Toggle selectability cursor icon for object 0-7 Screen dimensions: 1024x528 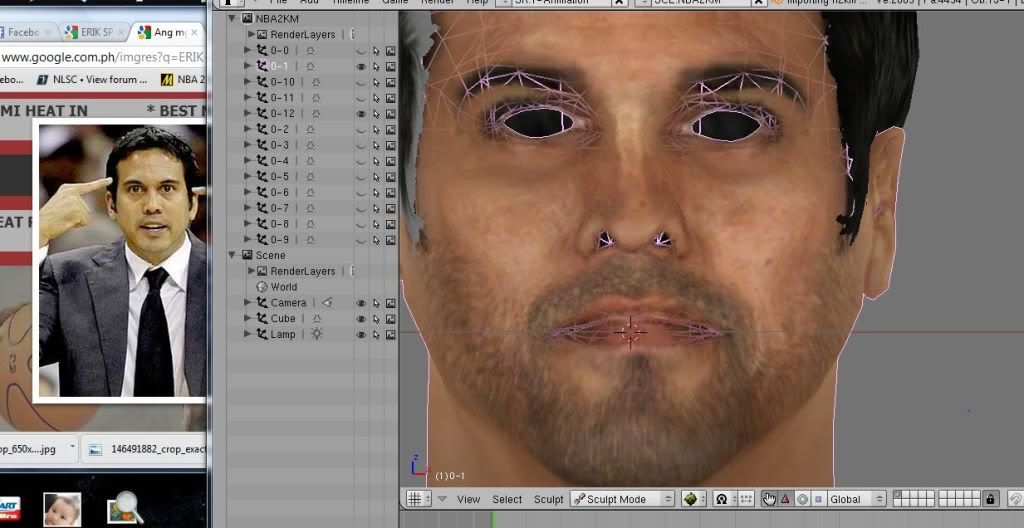pos(376,208)
